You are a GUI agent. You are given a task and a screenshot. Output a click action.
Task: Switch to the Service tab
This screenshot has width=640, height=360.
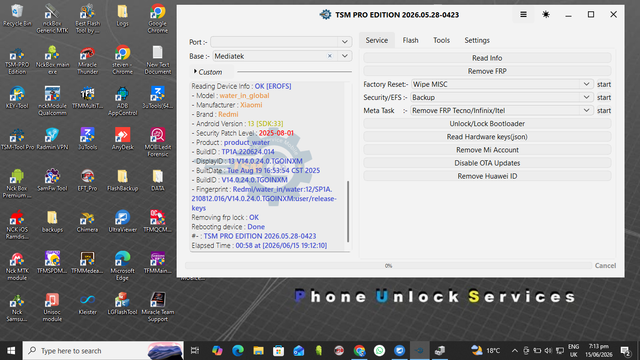coord(377,40)
